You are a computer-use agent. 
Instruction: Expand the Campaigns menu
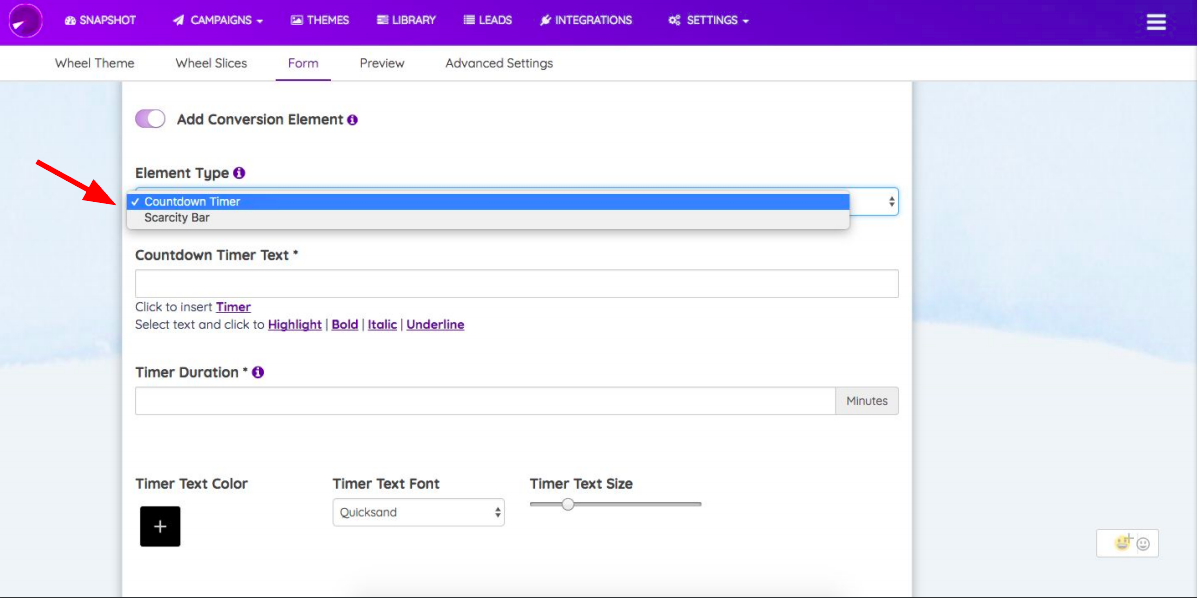coord(218,21)
